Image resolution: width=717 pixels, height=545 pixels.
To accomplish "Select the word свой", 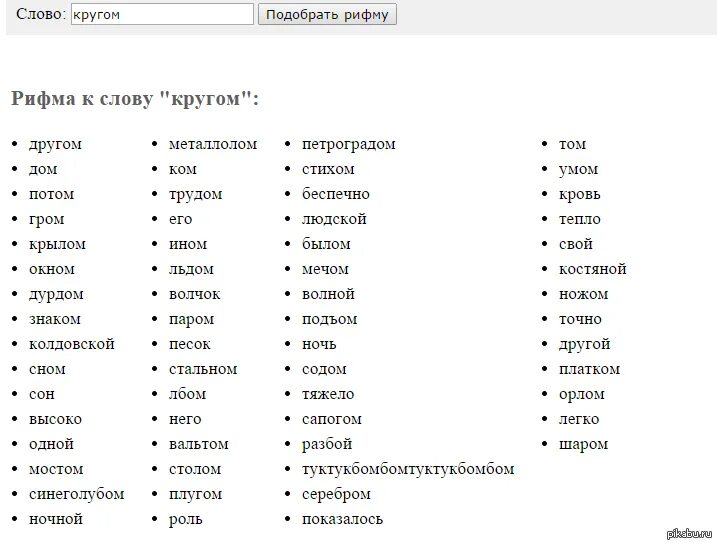I will point(576,244).
